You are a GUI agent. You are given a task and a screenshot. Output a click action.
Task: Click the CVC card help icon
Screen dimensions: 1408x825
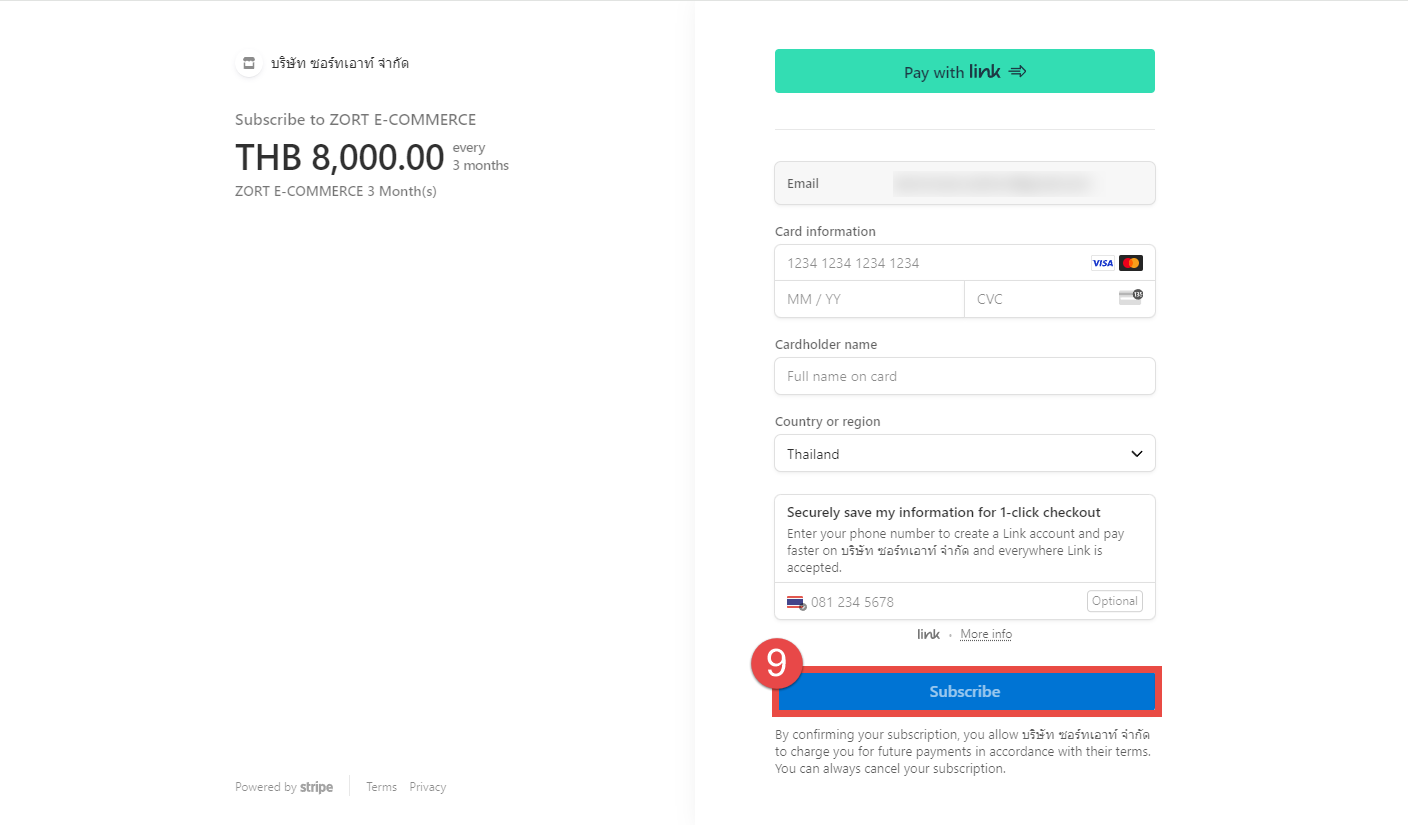tap(1130, 297)
